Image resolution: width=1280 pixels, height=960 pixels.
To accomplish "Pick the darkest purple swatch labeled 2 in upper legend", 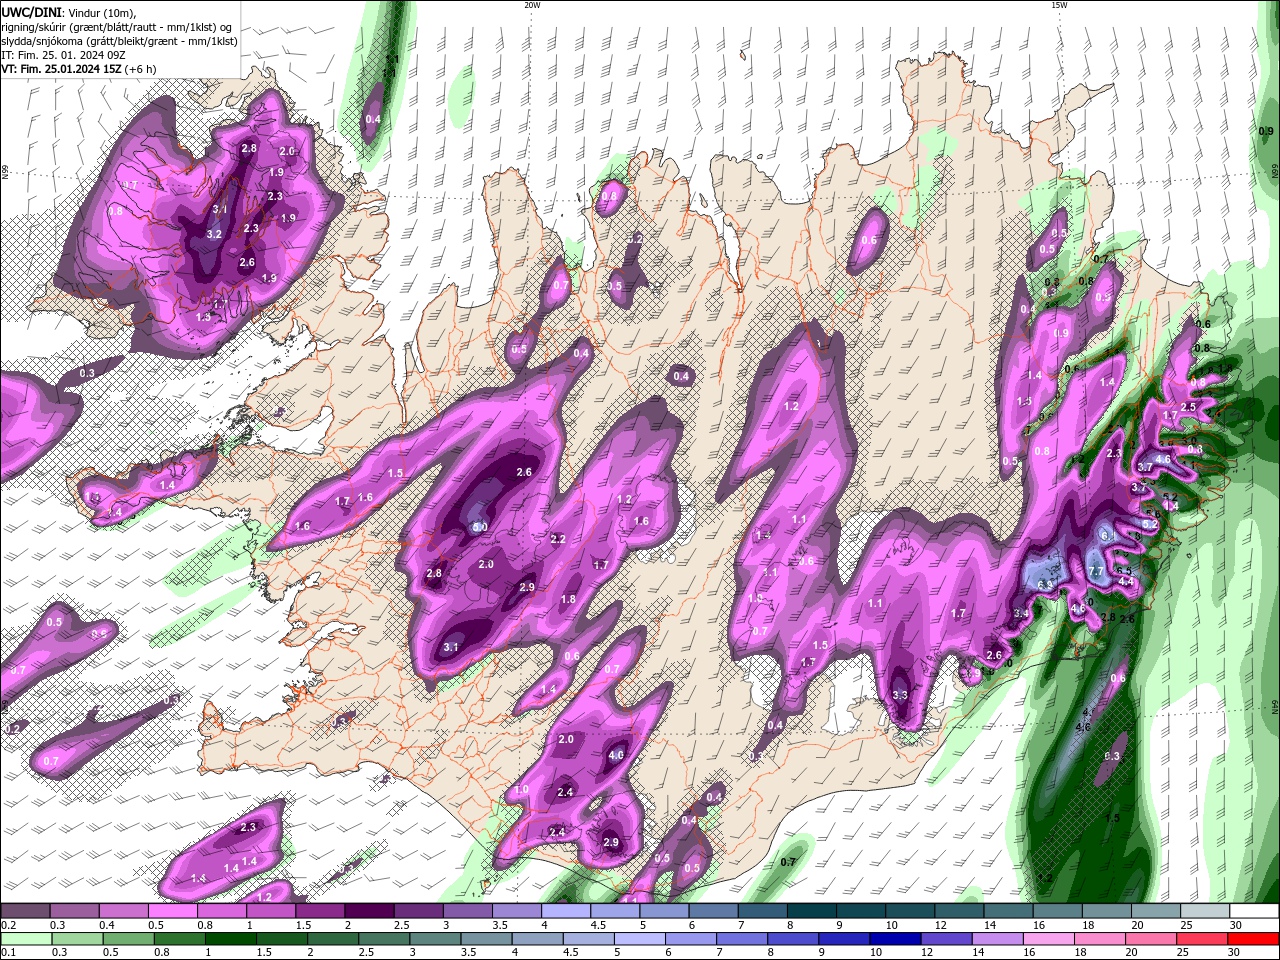I will coord(369,911).
